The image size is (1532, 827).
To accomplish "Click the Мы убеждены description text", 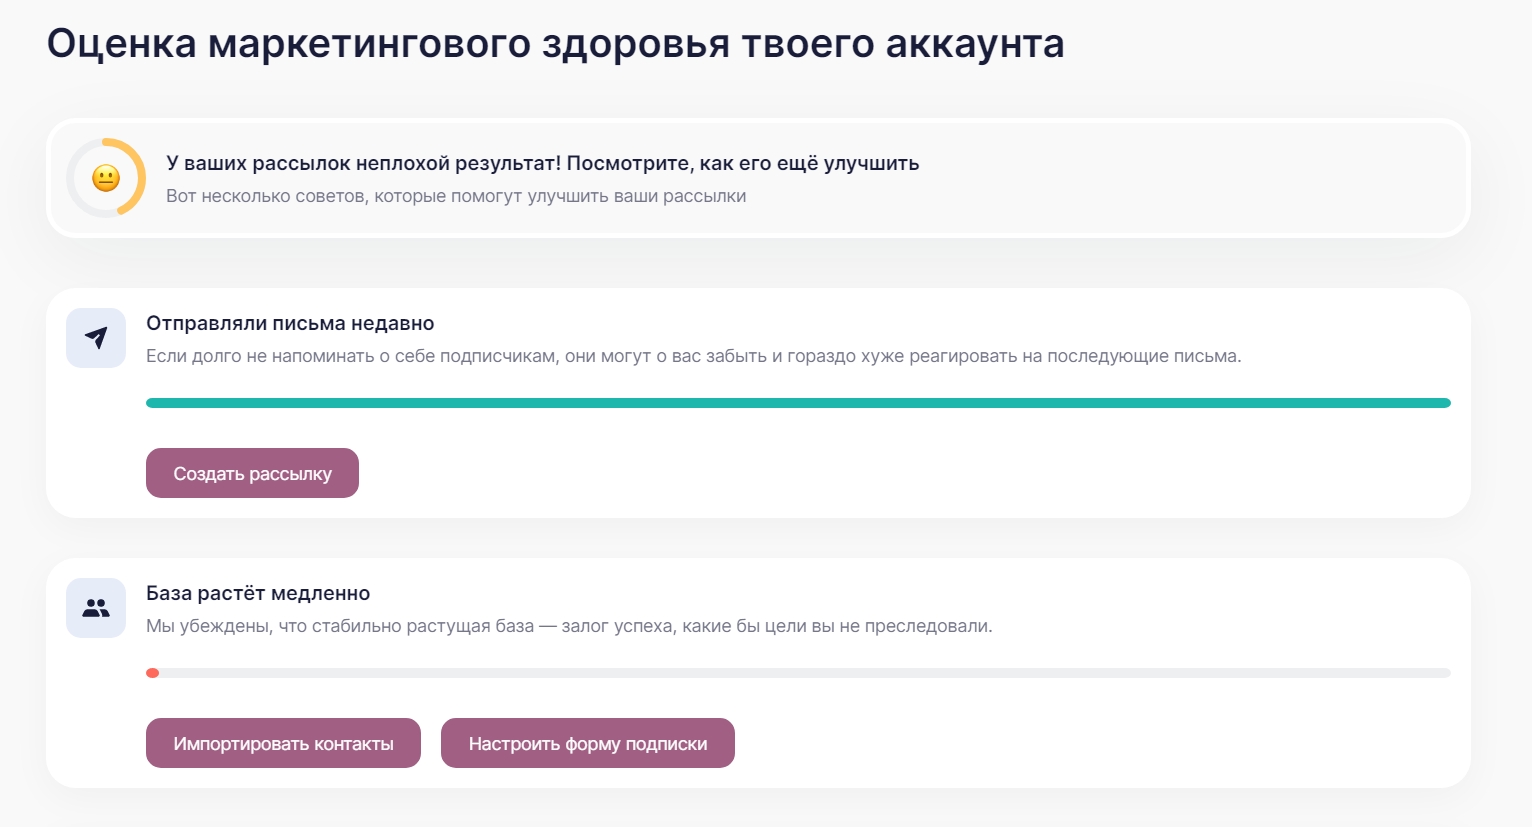I will pyautogui.click(x=569, y=626).
